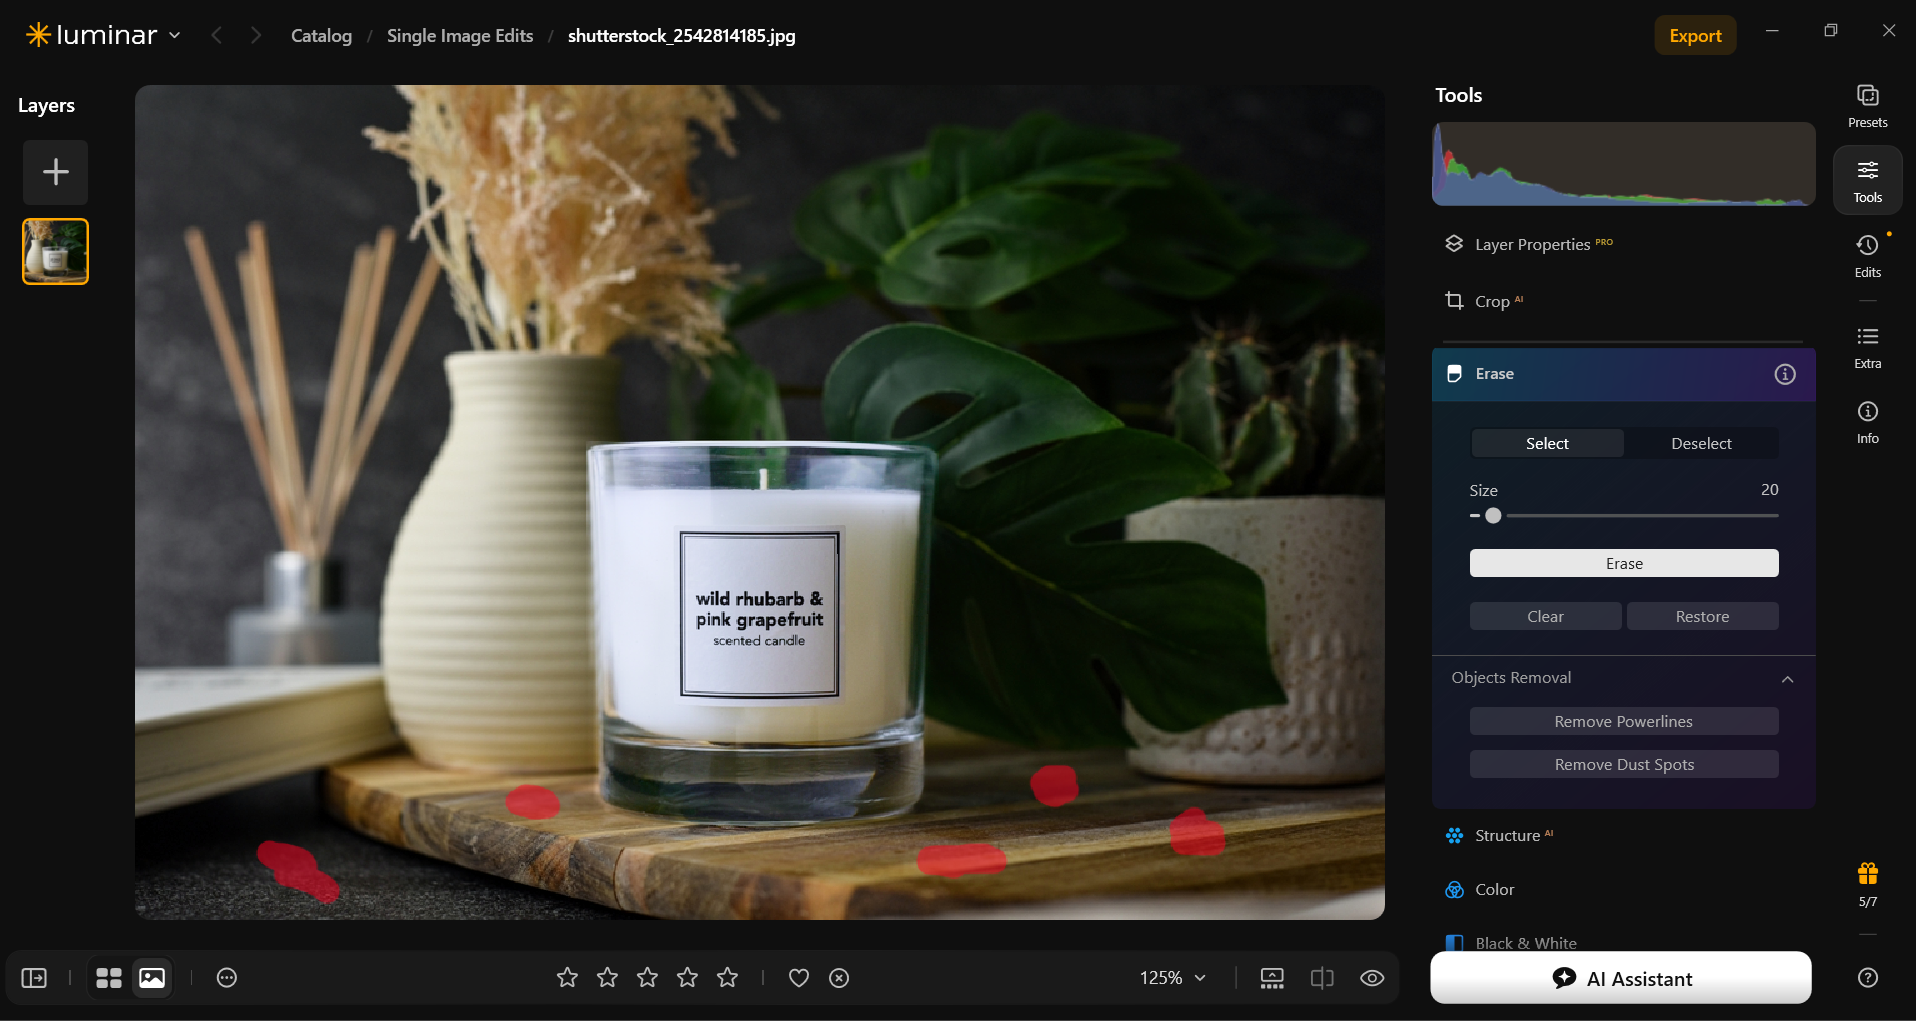Add a new layer with plus button
This screenshot has height=1021, width=1916.
[x=56, y=172]
